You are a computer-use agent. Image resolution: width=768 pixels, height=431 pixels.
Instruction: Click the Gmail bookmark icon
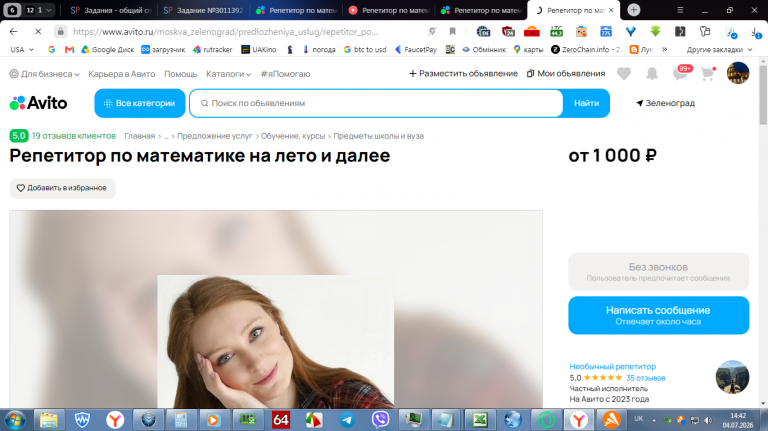69,49
